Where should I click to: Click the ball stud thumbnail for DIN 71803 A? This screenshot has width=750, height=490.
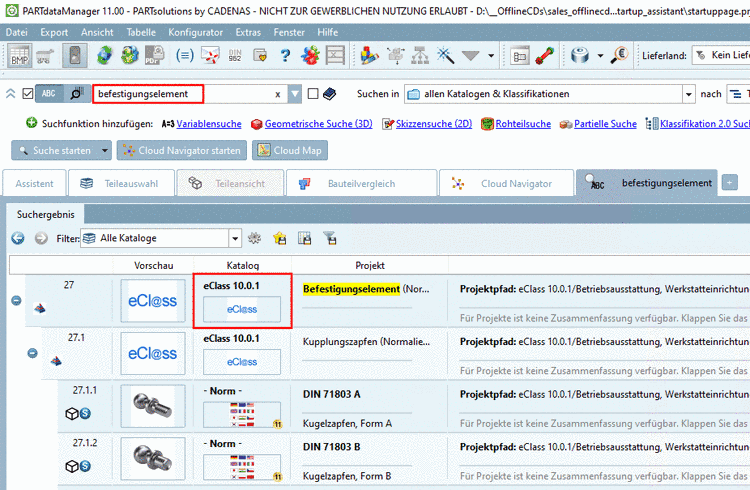[x=153, y=406]
